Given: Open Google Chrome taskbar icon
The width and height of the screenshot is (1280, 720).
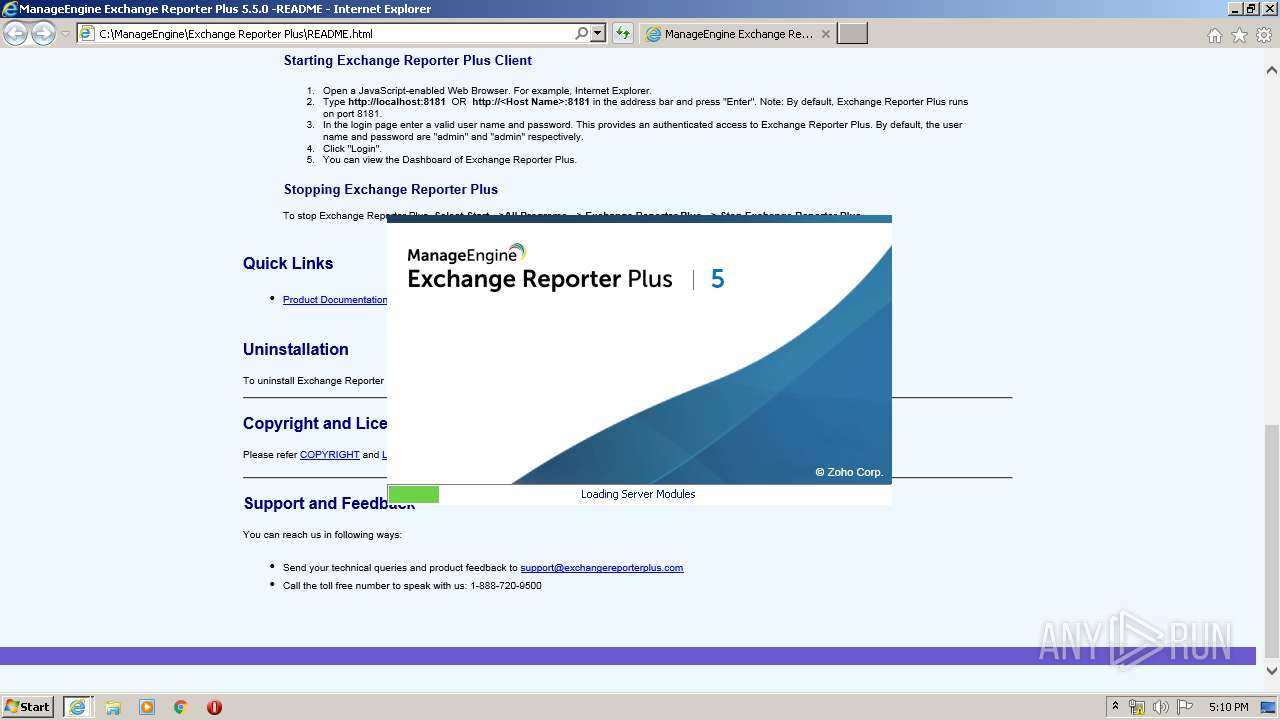Looking at the screenshot, I should [x=181, y=707].
